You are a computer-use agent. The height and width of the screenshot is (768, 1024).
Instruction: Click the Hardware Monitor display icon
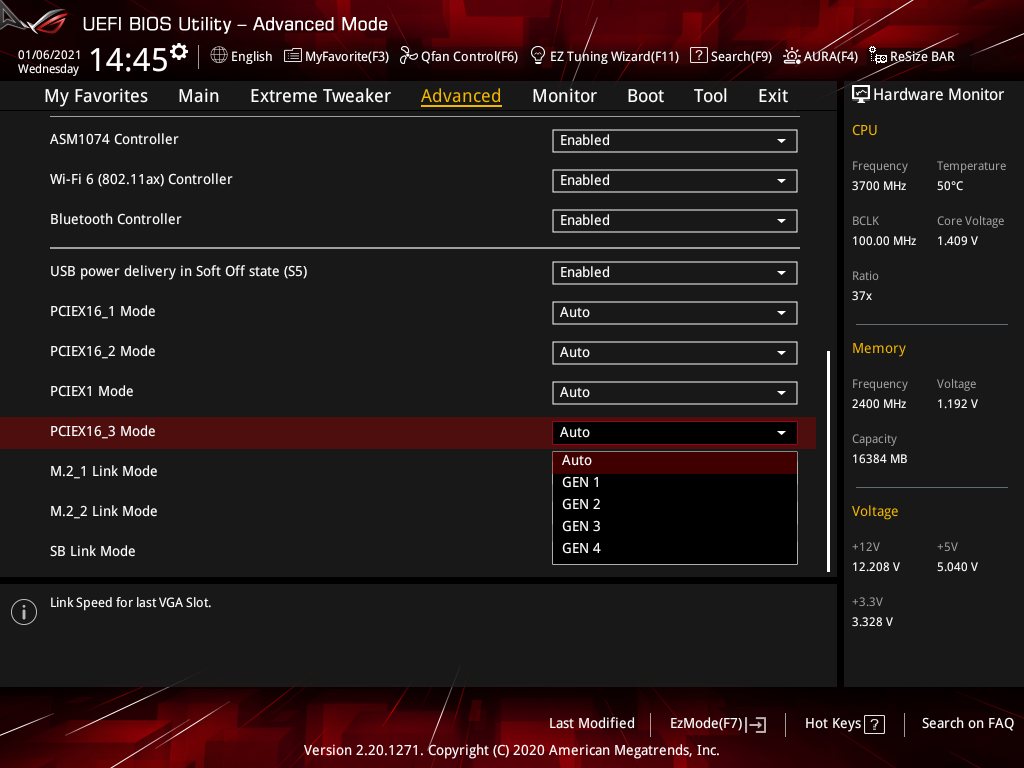861,95
